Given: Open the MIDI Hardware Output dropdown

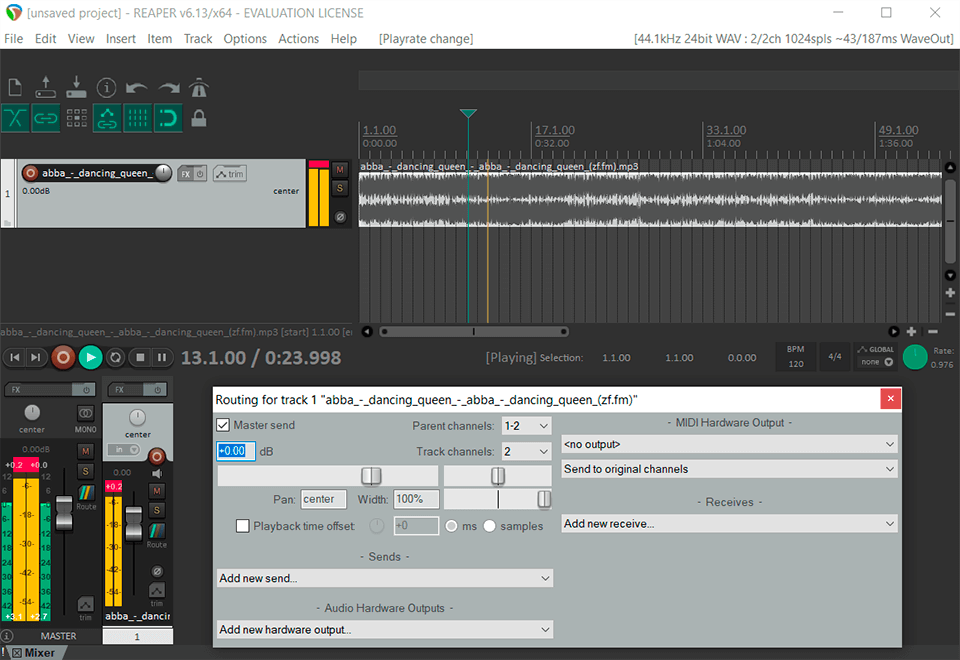Looking at the screenshot, I should tap(728, 444).
